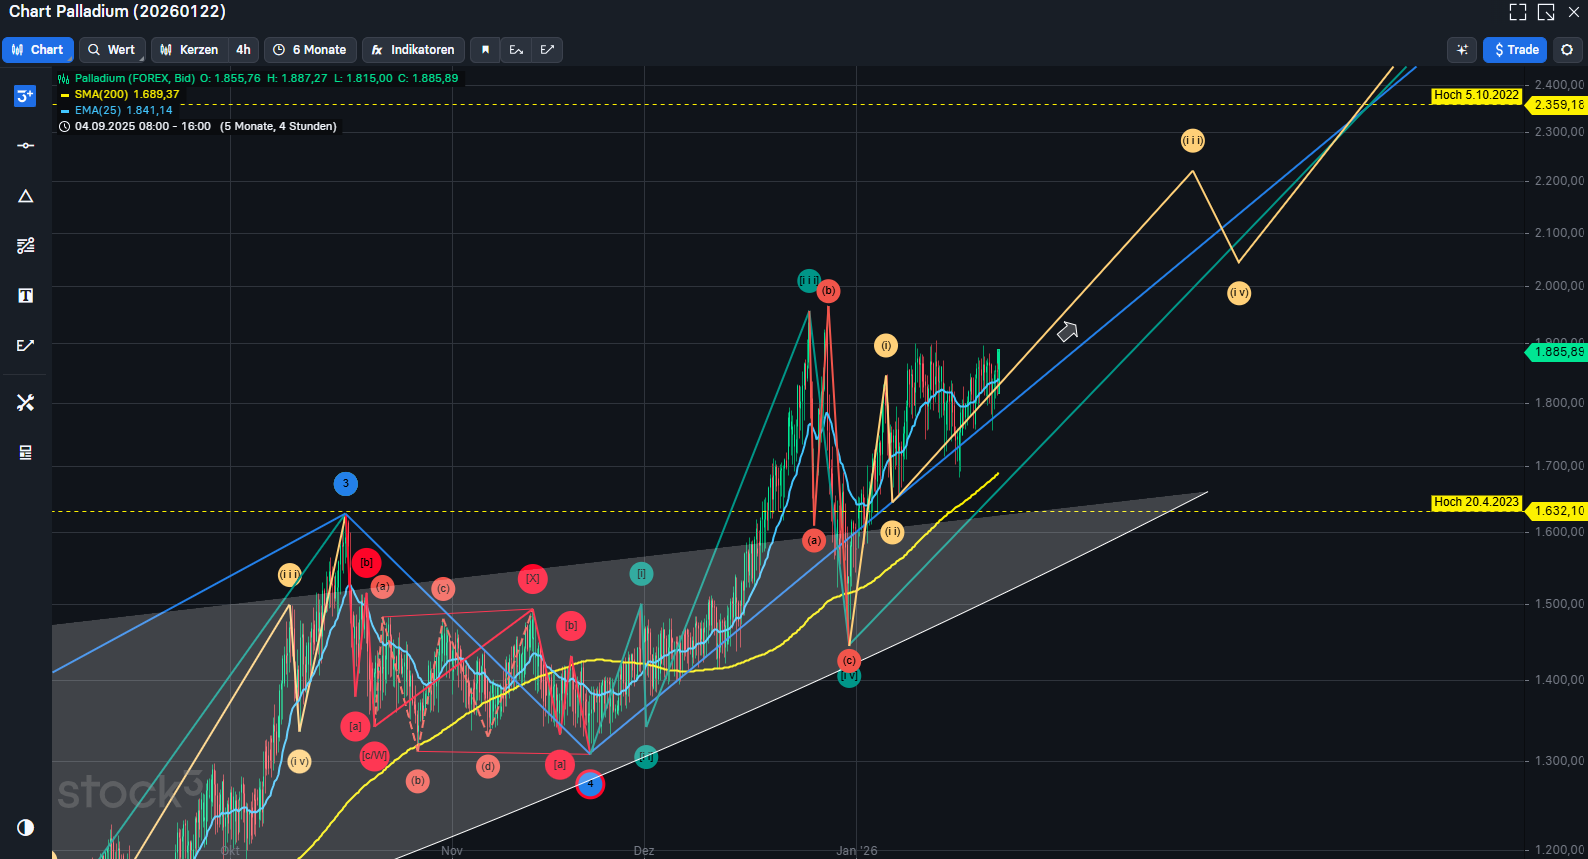
Task: Open the wrench and screwdriver tools icon
Action: [25, 402]
